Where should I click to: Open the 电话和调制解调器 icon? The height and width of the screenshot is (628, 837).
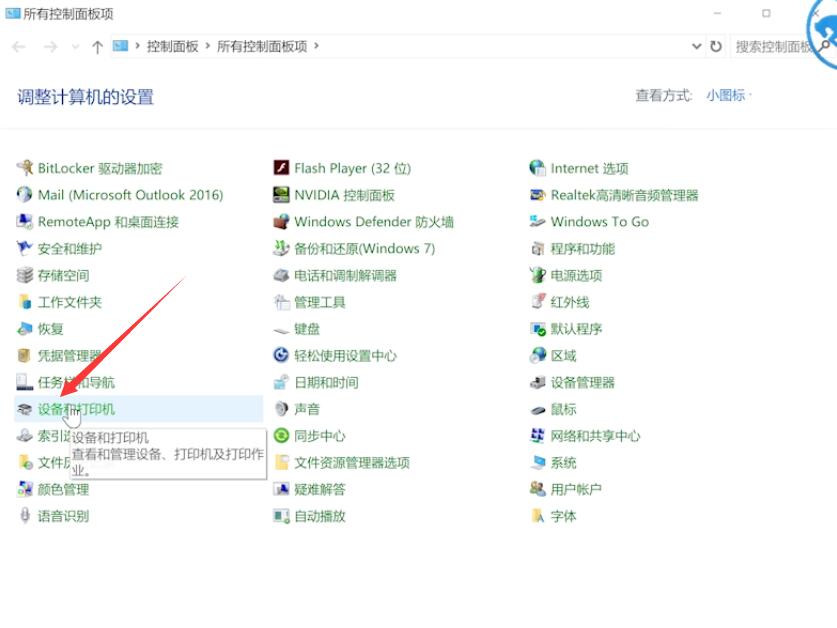point(281,275)
